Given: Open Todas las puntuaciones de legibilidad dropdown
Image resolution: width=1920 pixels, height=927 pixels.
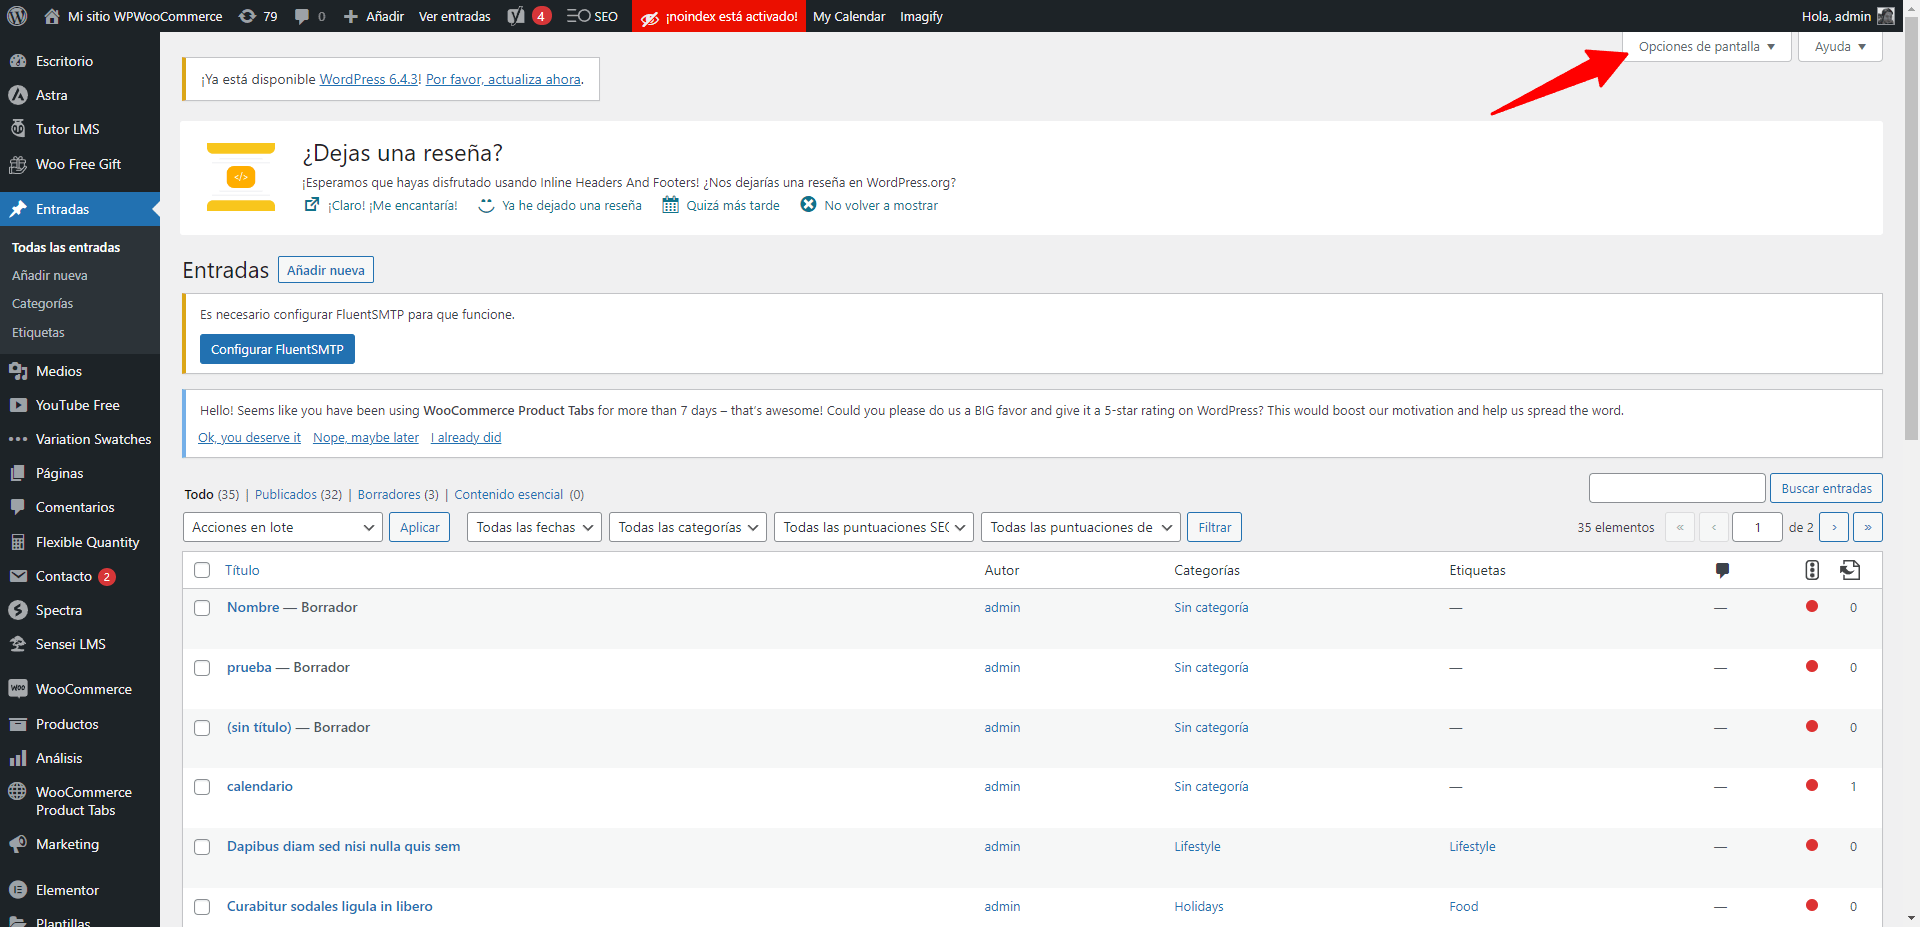Looking at the screenshot, I should (1081, 527).
